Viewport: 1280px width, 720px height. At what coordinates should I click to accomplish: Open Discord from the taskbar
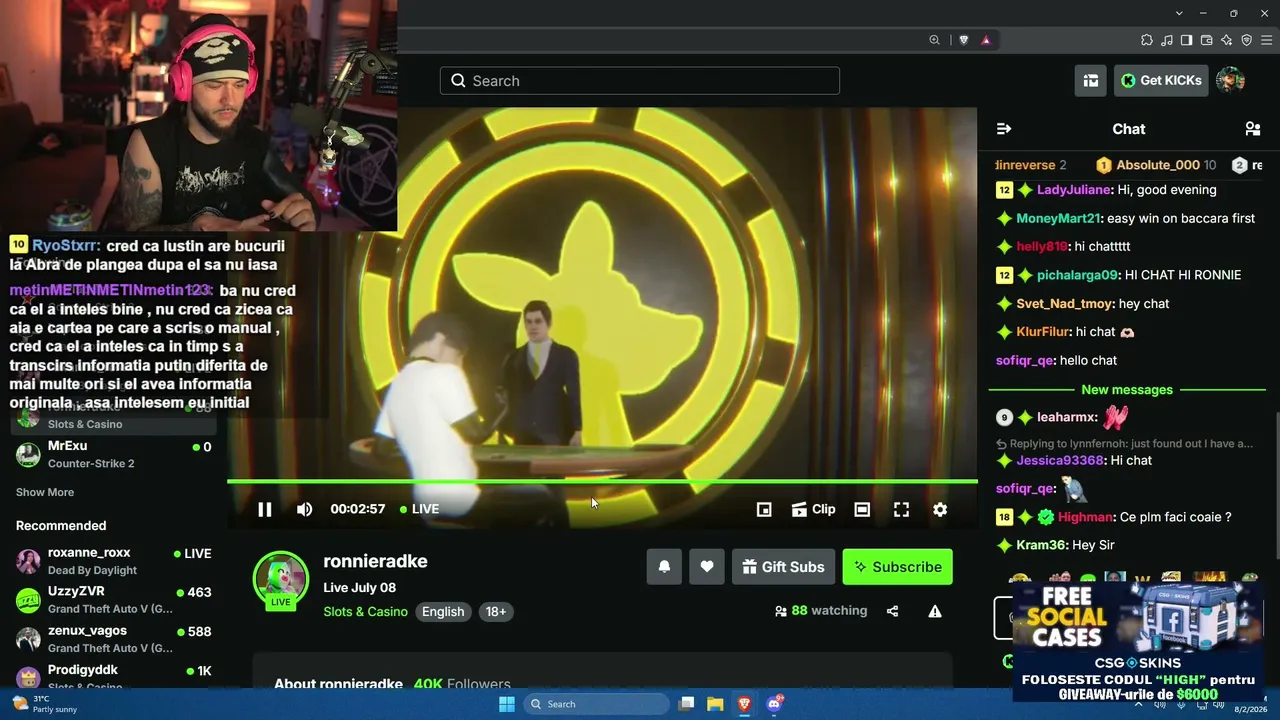pyautogui.click(x=773, y=704)
